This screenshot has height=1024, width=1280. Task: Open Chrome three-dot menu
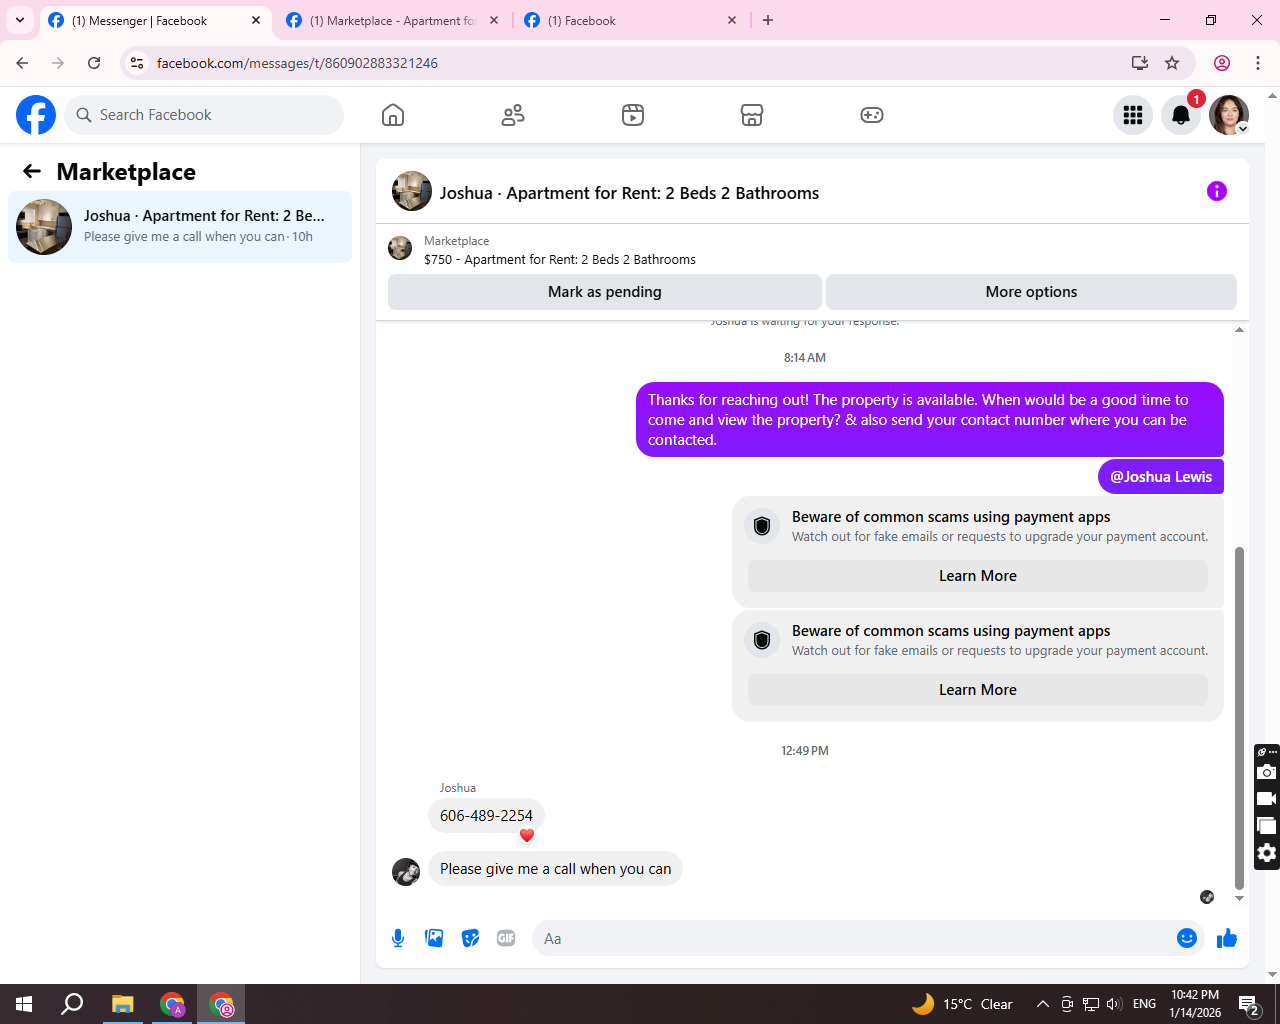click(1258, 63)
